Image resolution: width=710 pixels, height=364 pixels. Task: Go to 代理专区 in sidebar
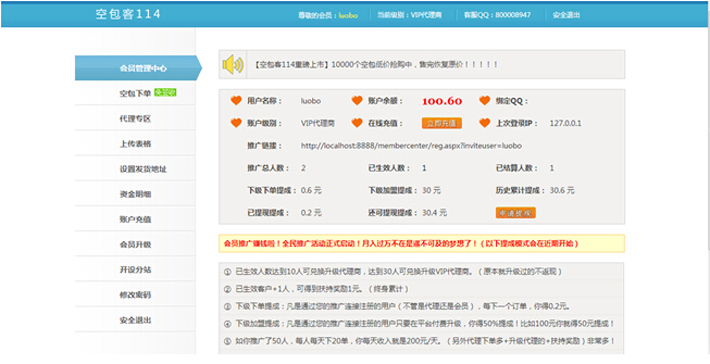coord(135,119)
